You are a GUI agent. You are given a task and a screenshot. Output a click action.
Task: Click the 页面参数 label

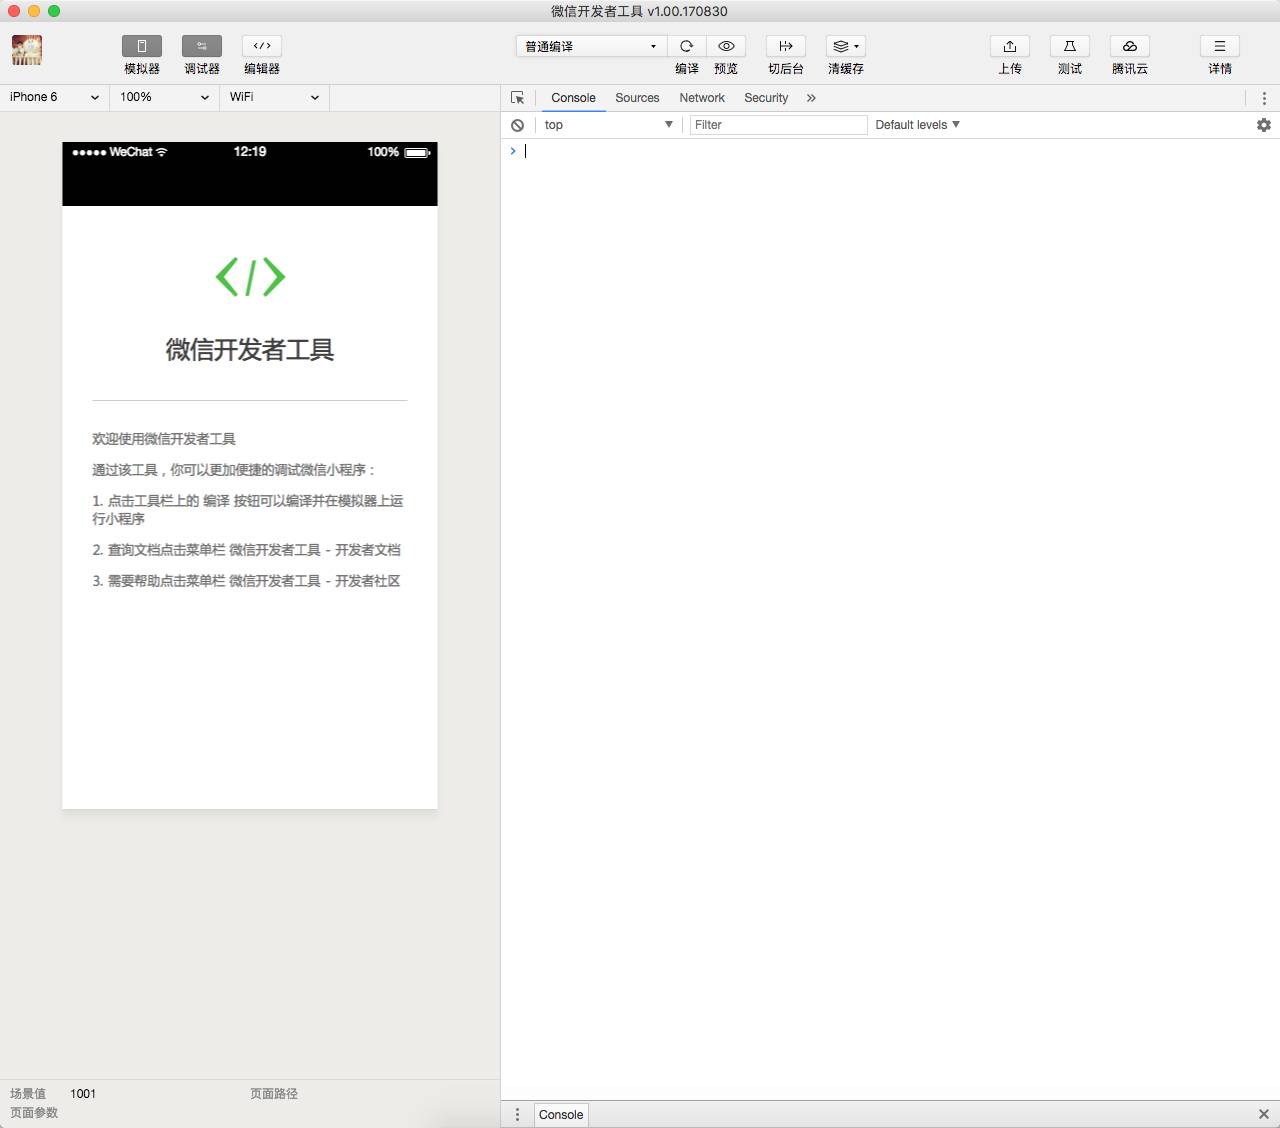[34, 1113]
